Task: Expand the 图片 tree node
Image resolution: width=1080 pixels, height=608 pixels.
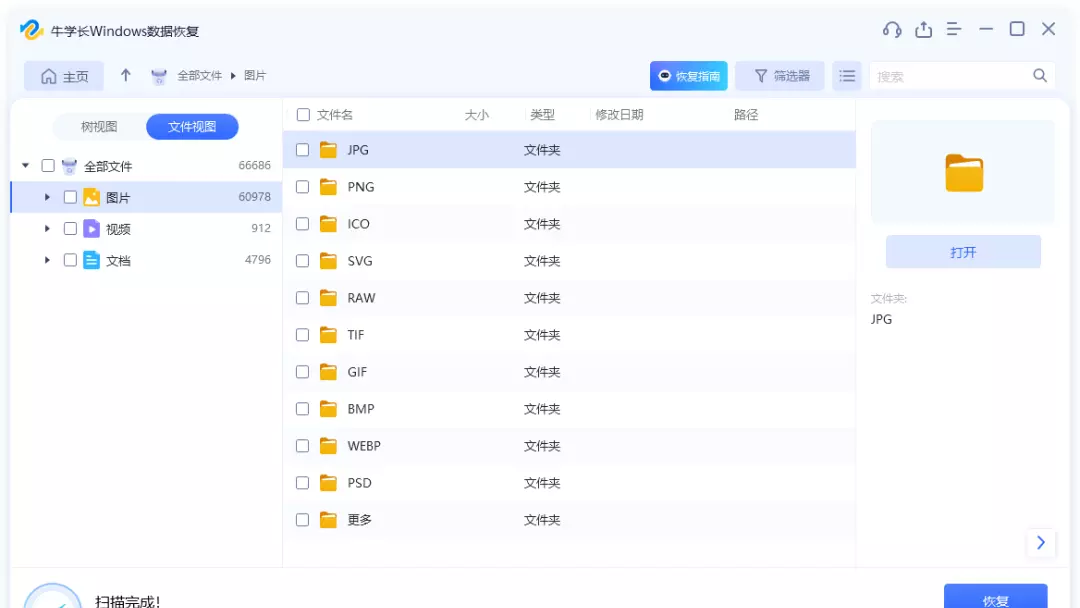Action: [47, 197]
